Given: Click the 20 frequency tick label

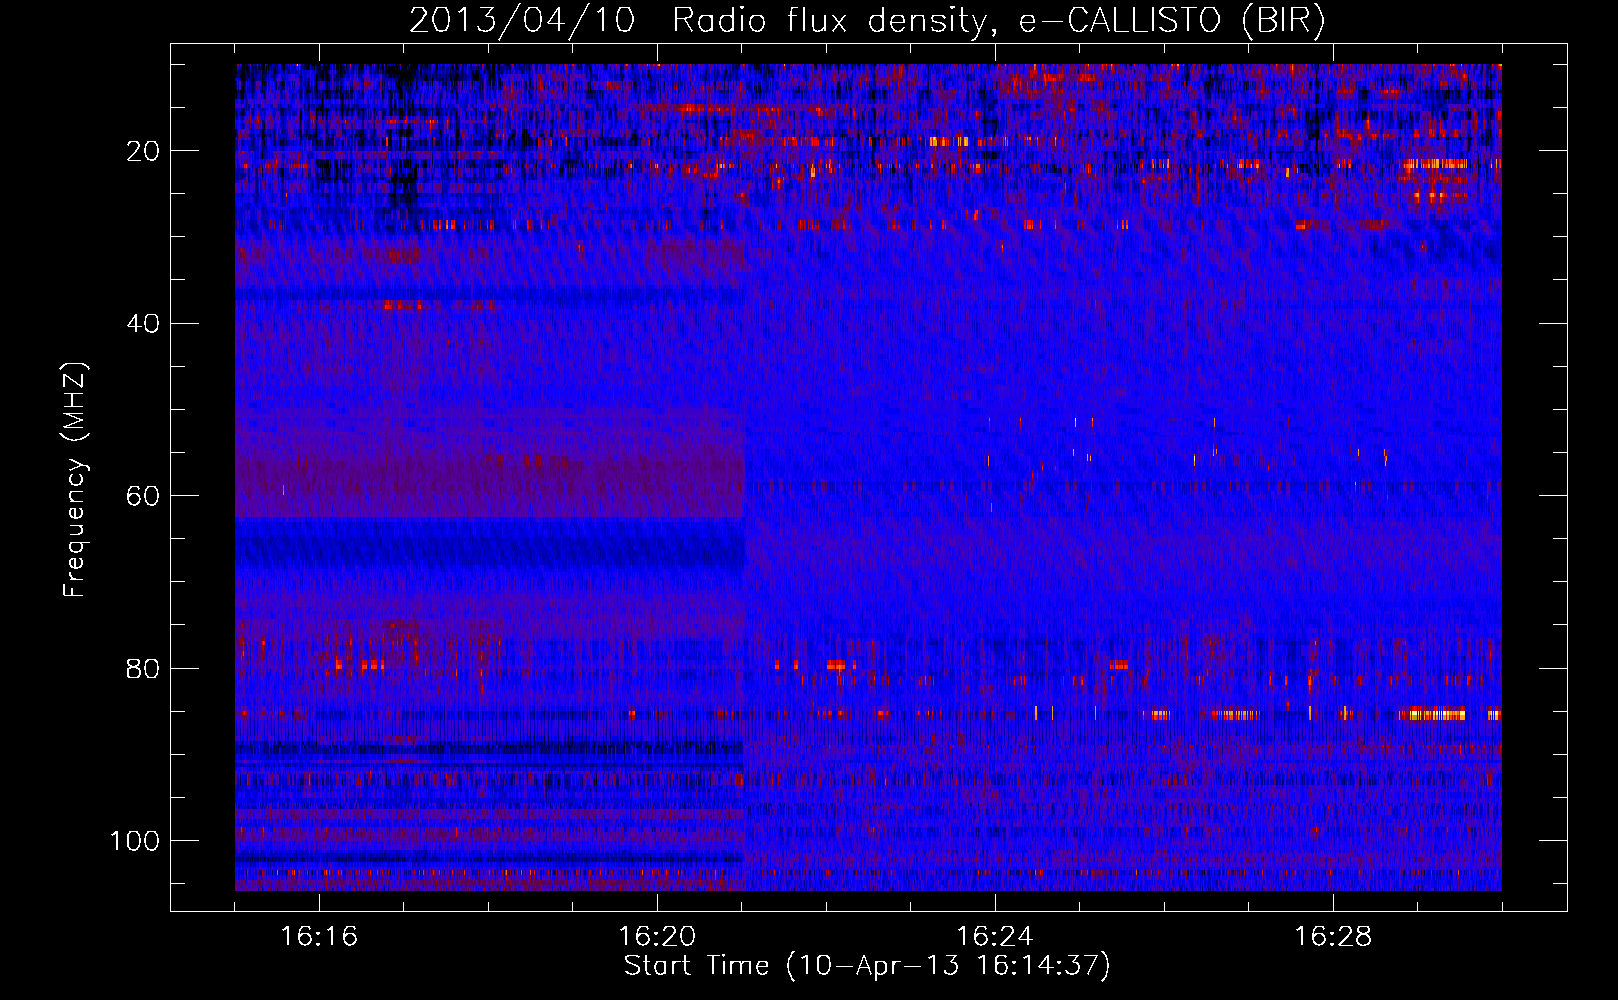Looking at the screenshot, I should point(144,152).
